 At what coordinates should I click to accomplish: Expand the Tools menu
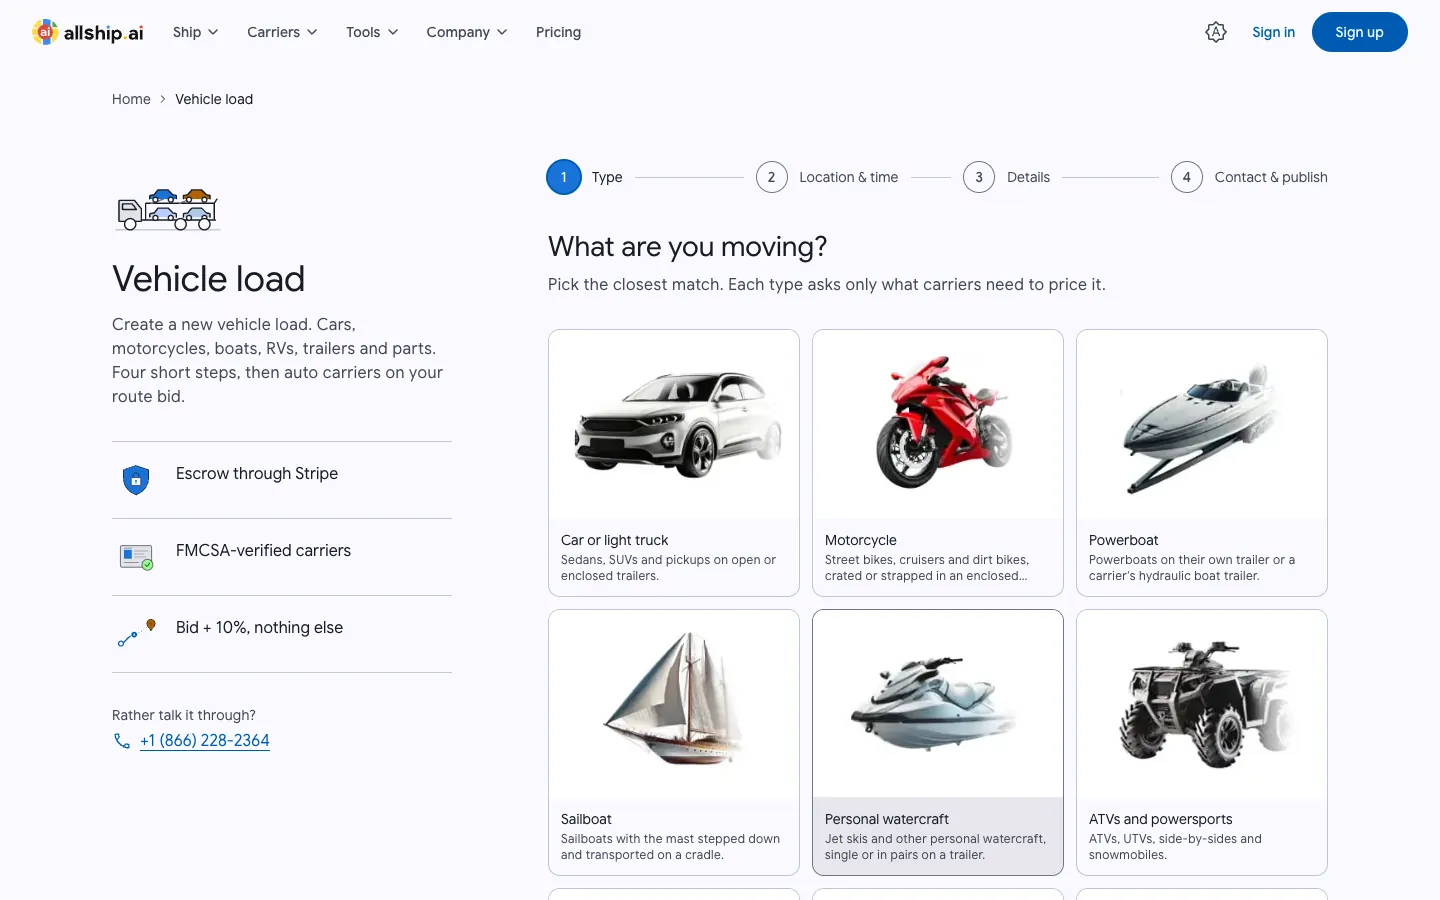click(372, 32)
